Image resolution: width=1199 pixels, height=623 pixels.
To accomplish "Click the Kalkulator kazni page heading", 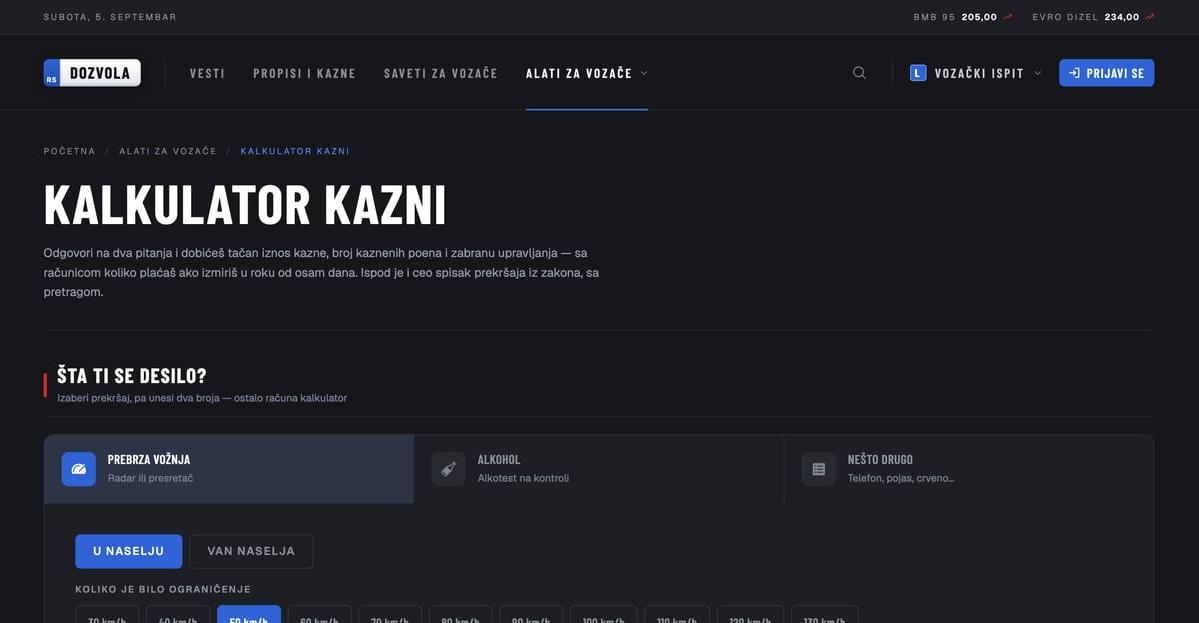I will click(x=245, y=205).
